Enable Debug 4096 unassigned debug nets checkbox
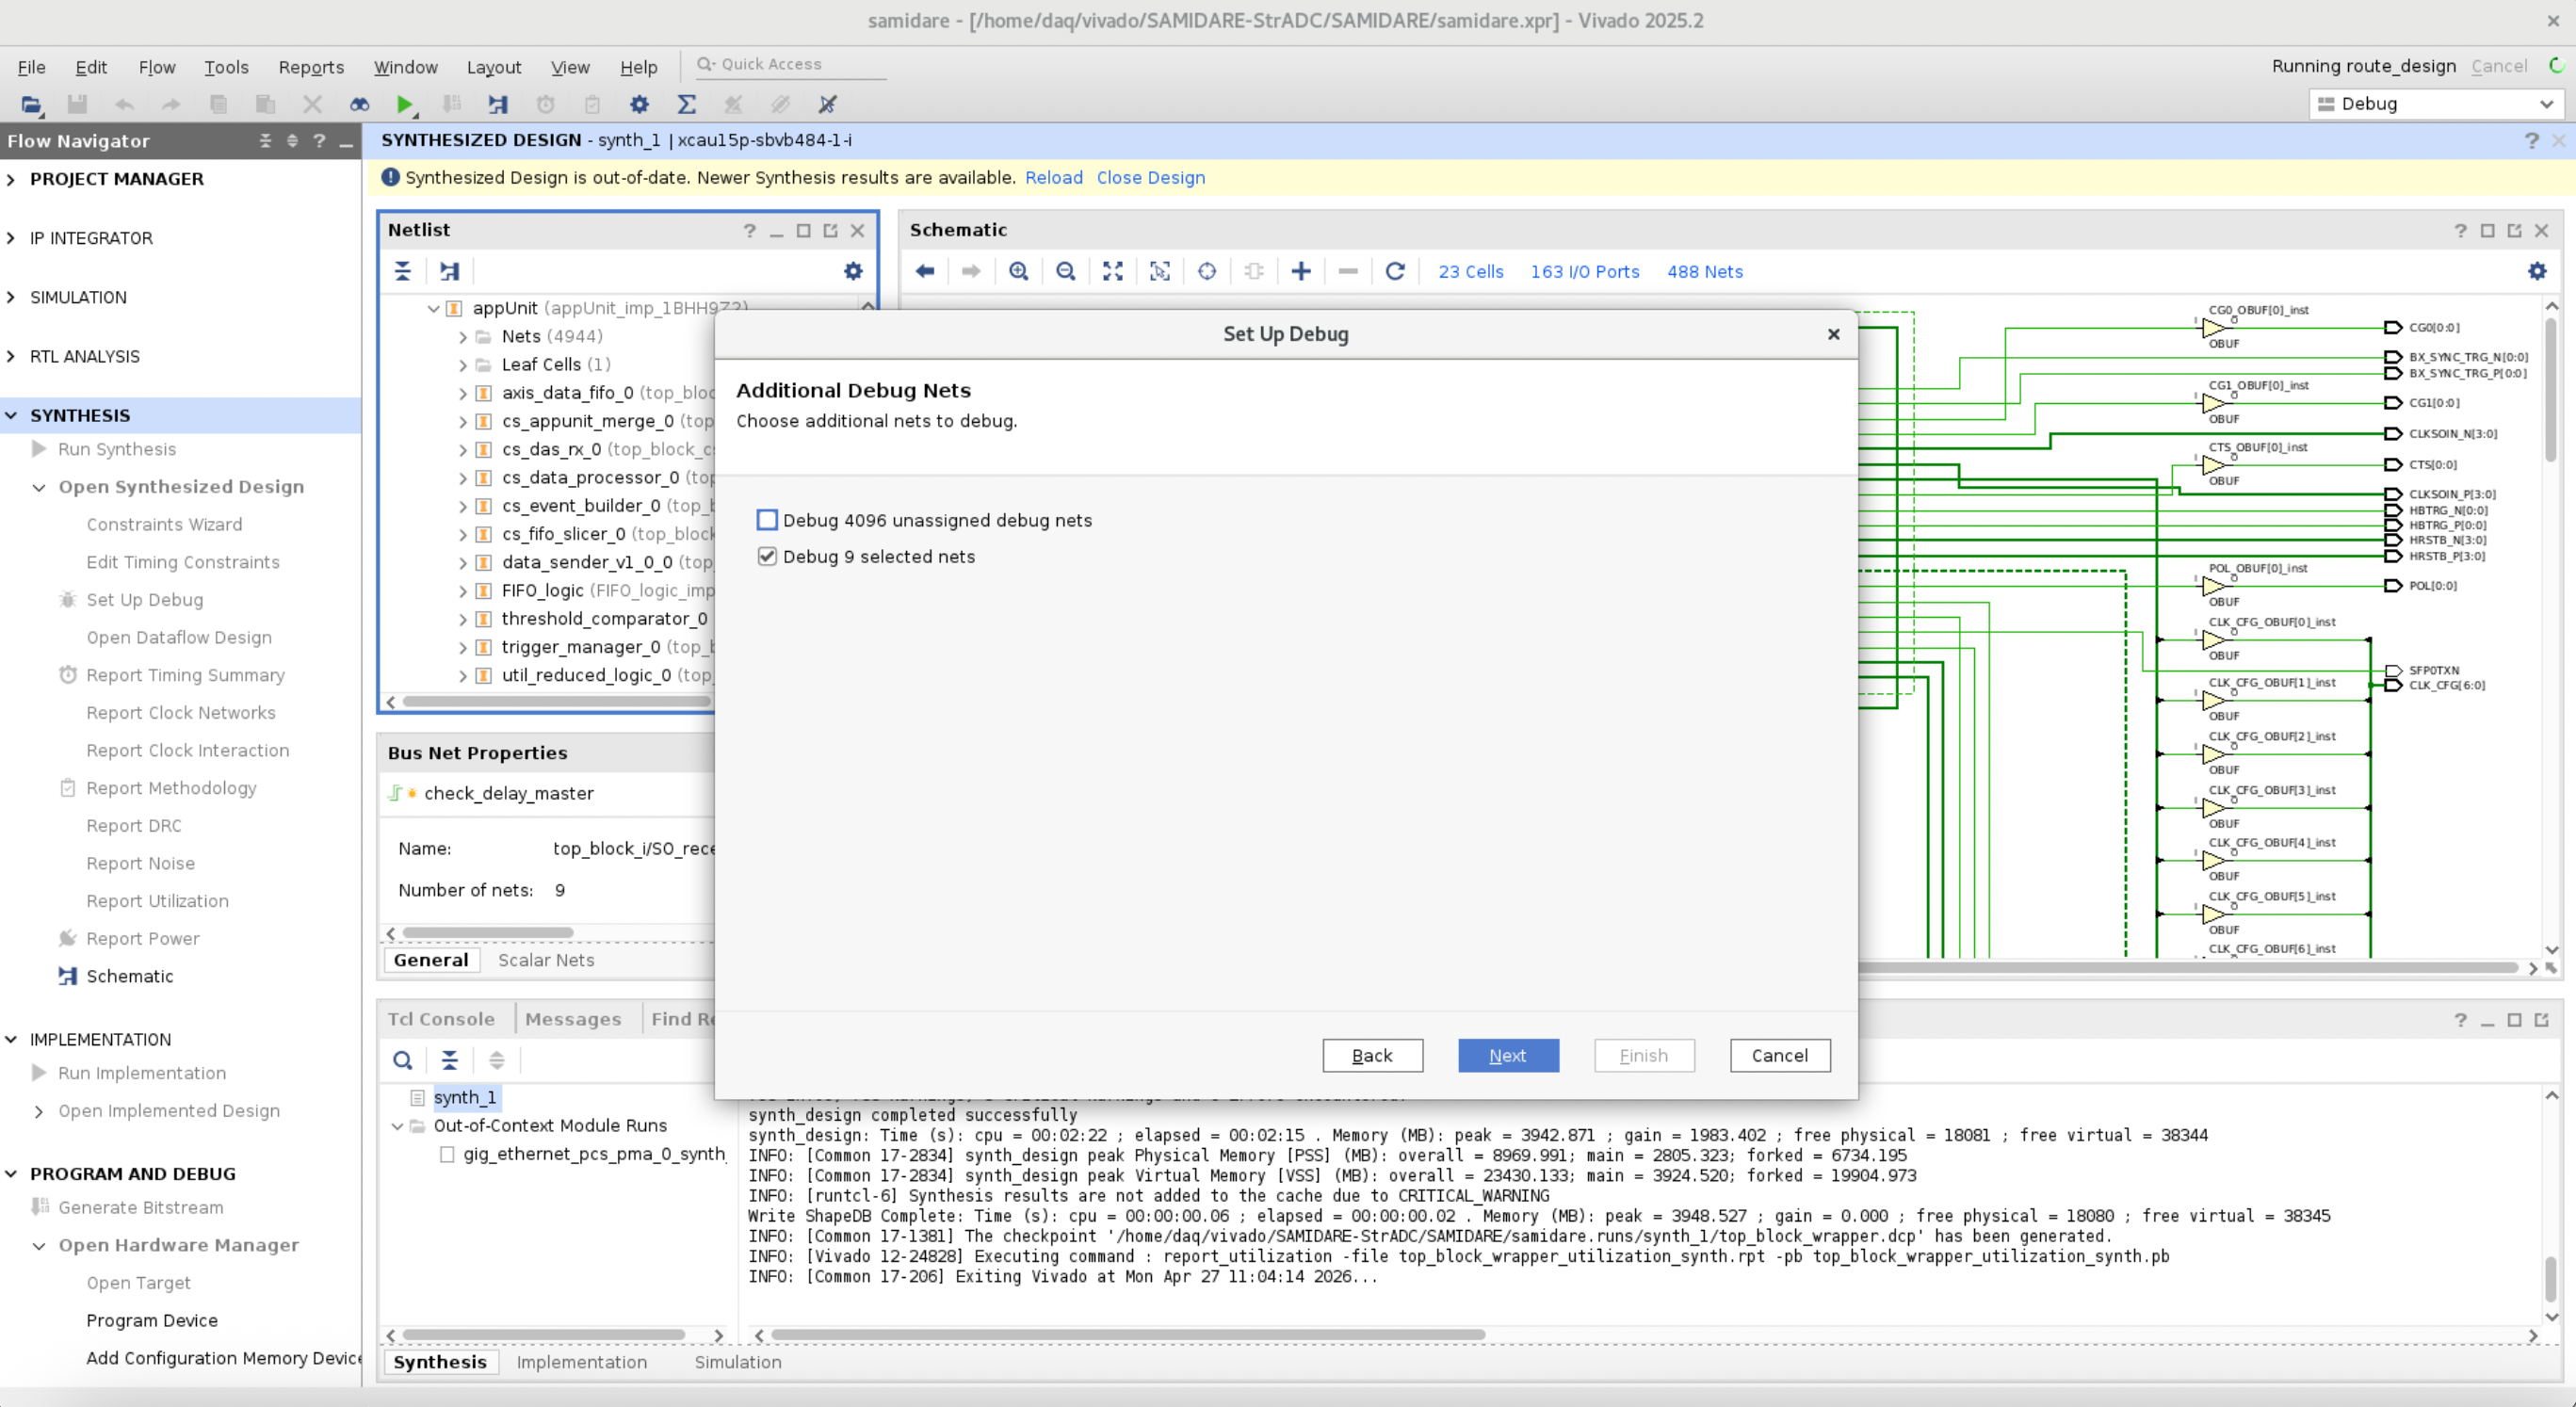2576x1407 pixels. pos(767,520)
